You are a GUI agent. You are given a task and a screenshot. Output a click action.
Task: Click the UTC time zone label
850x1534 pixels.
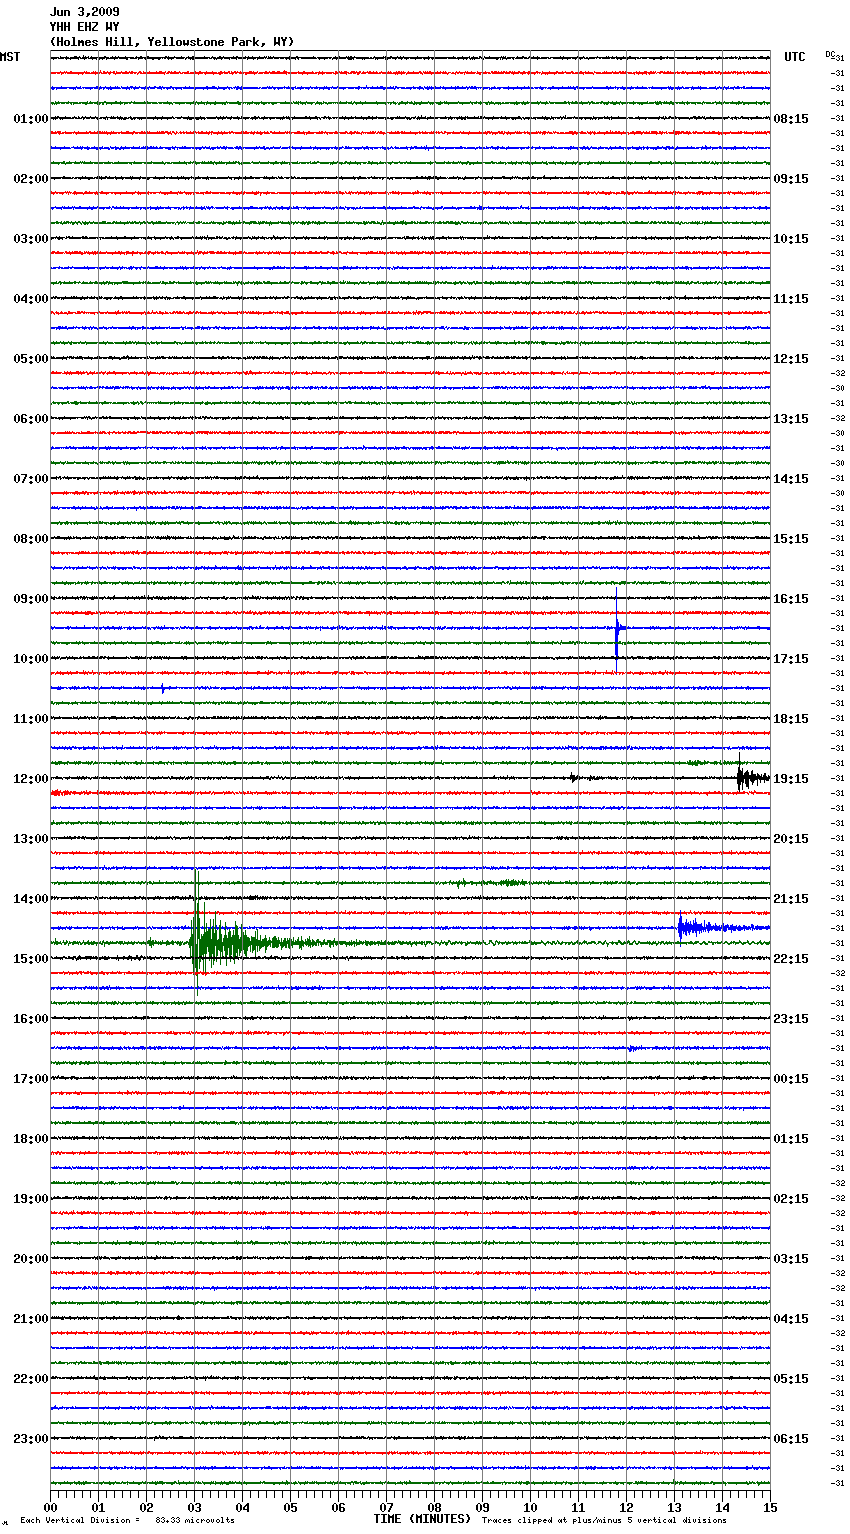coord(795,57)
